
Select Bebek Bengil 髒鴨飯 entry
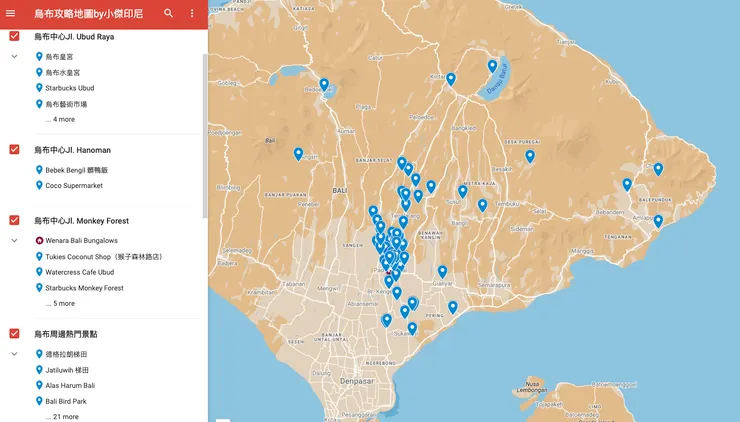[76, 170]
